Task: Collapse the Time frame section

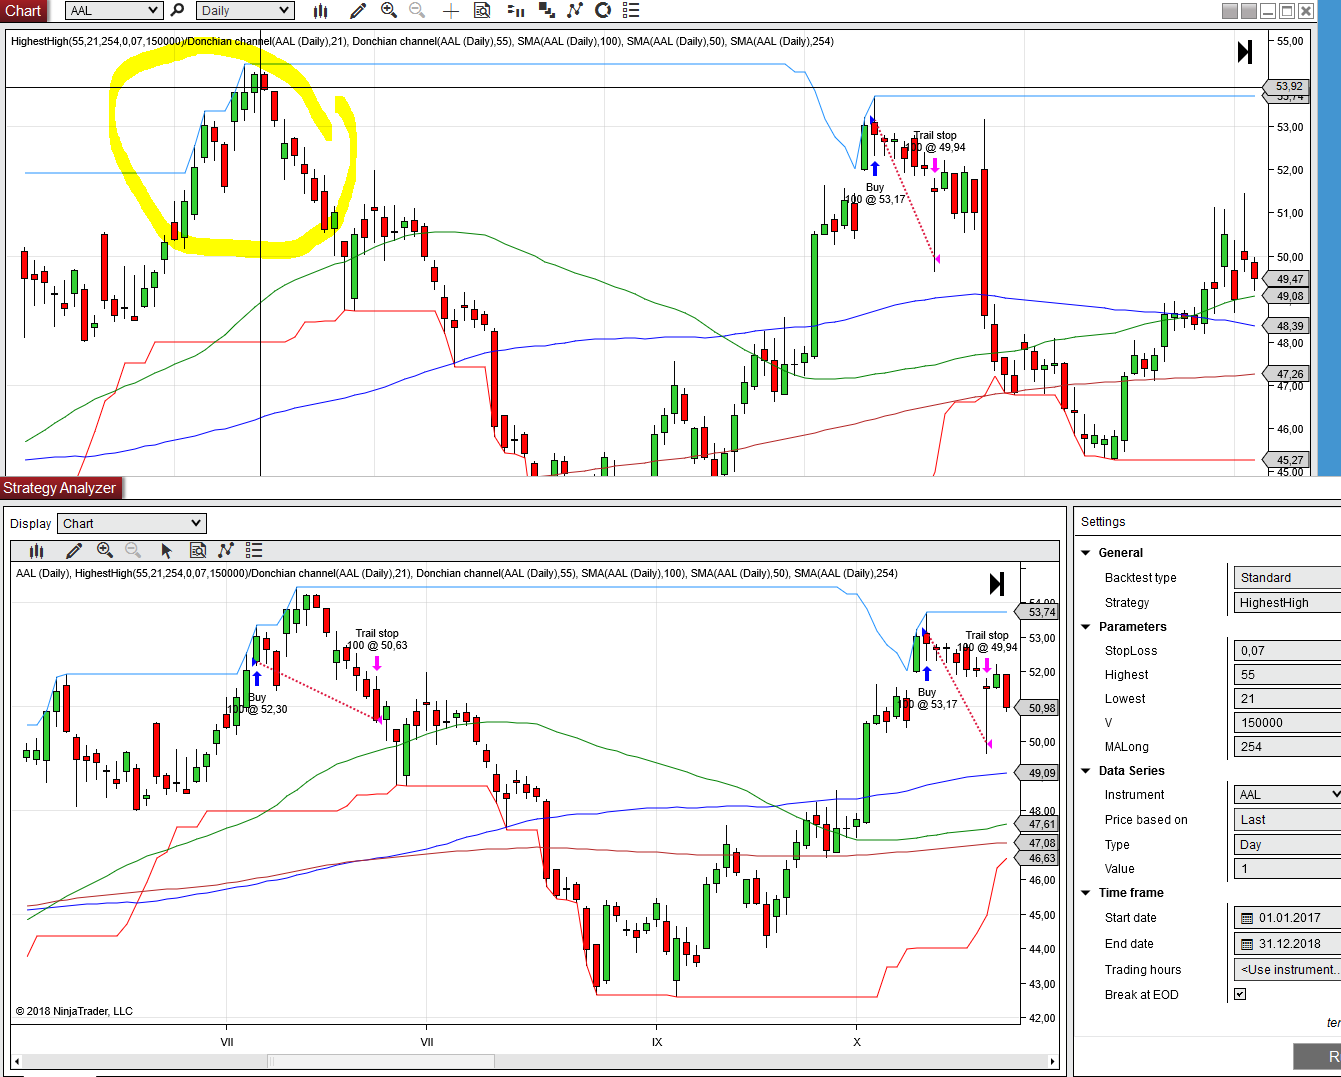Action: click(1086, 893)
